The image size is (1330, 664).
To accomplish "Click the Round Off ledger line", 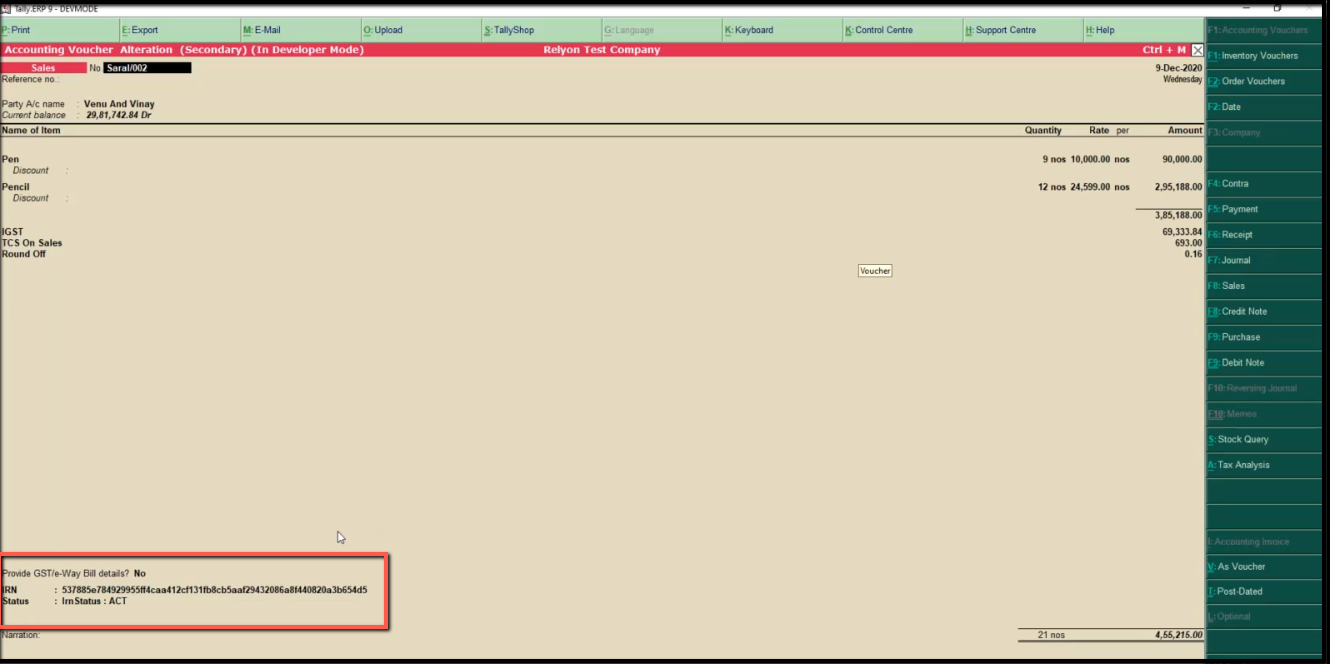I will (x=23, y=254).
